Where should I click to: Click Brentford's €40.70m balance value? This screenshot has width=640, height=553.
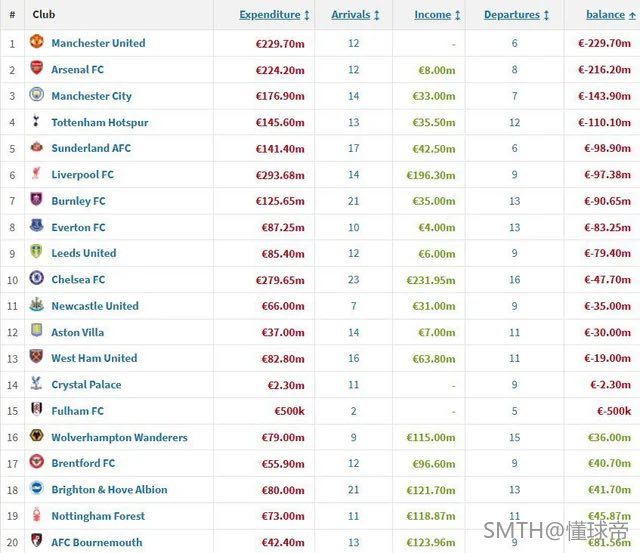[609, 463]
